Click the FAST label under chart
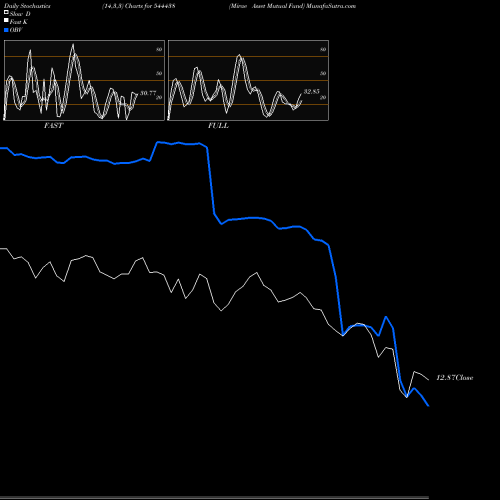 (53, 126)
